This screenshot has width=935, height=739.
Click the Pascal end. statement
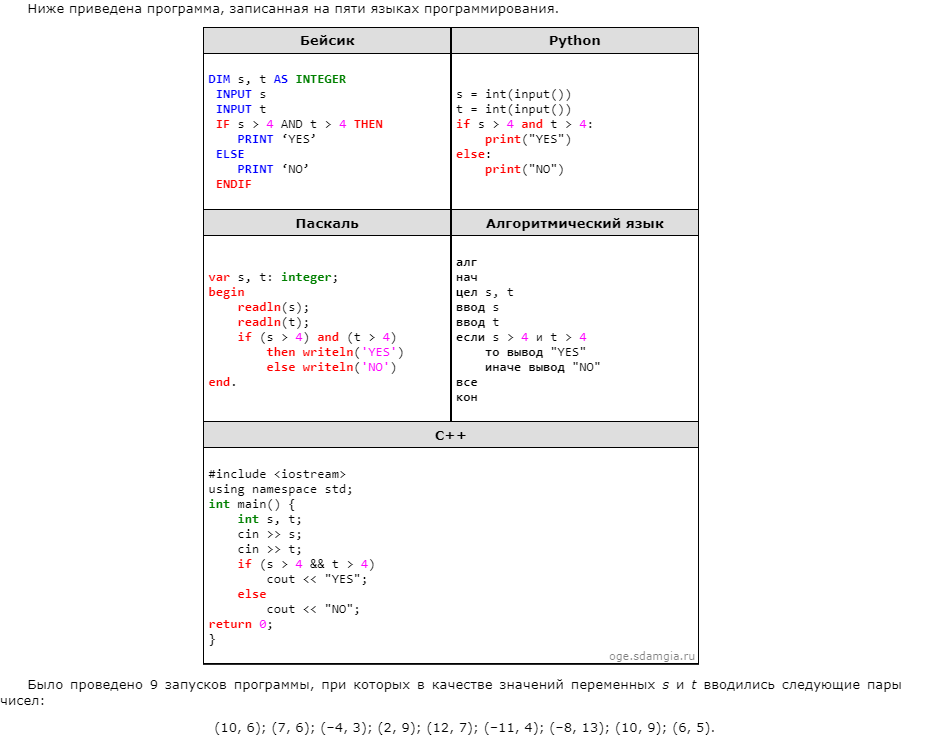pyautogui.click(x=222, y=382)
